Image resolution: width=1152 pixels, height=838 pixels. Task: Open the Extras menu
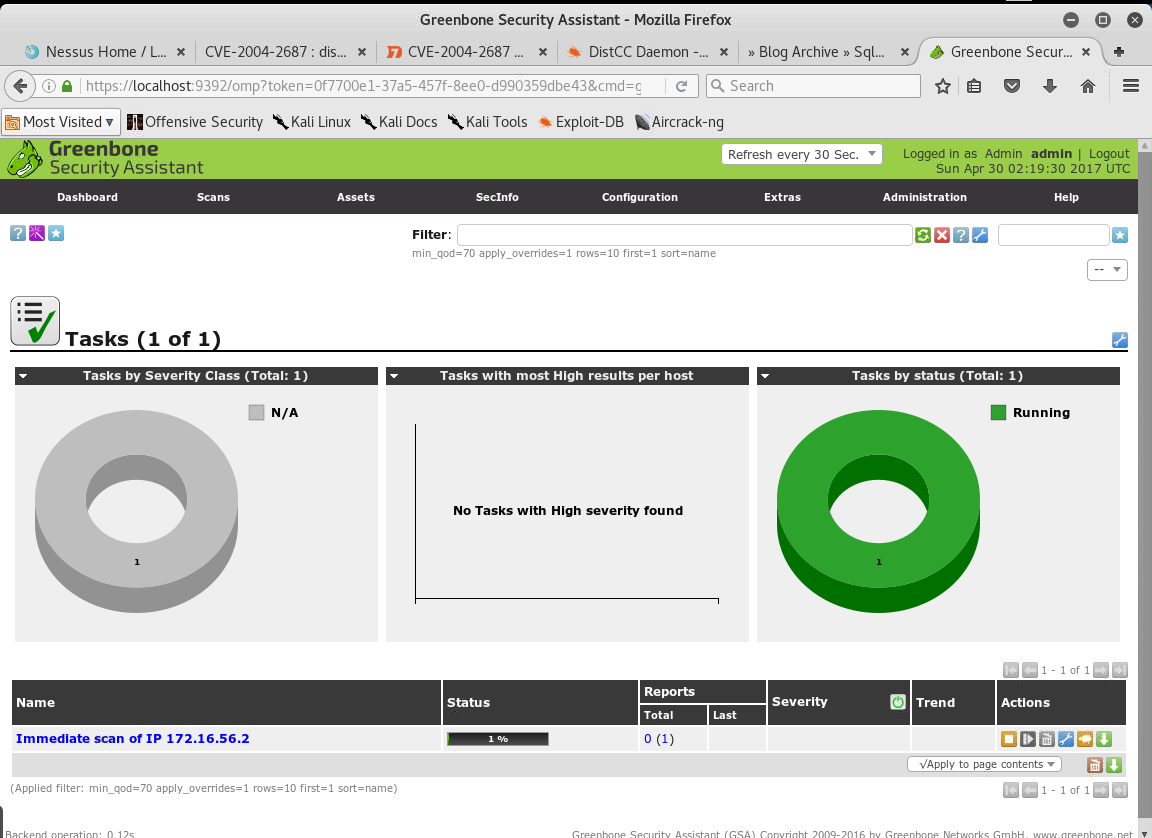pos(782,197)
